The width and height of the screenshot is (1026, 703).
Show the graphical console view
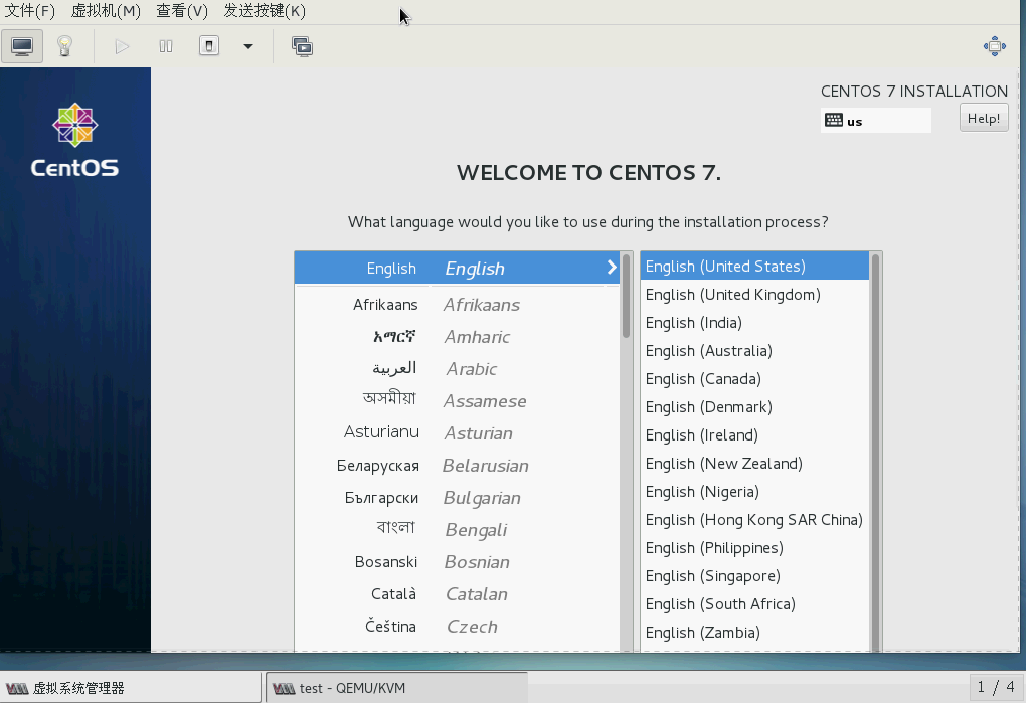pyautogui.click(x=22, y=46)
